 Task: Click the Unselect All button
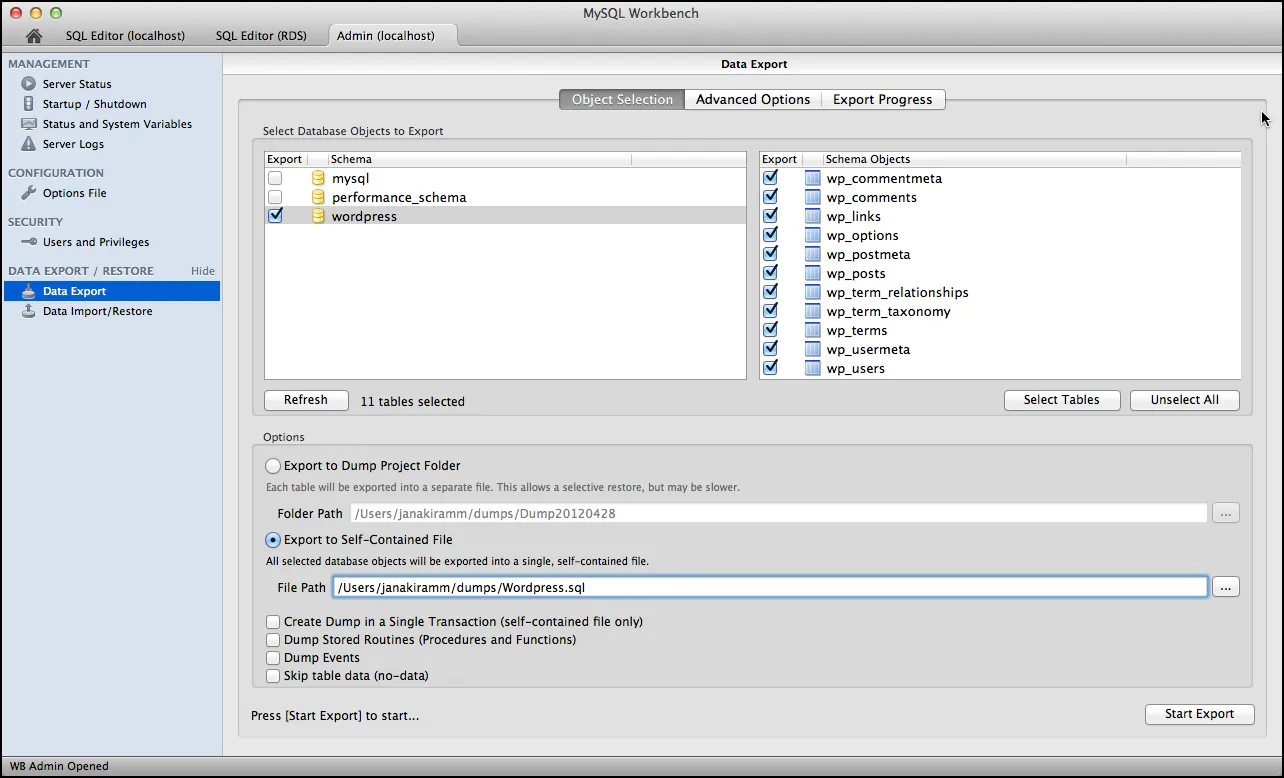(1185, 400)
